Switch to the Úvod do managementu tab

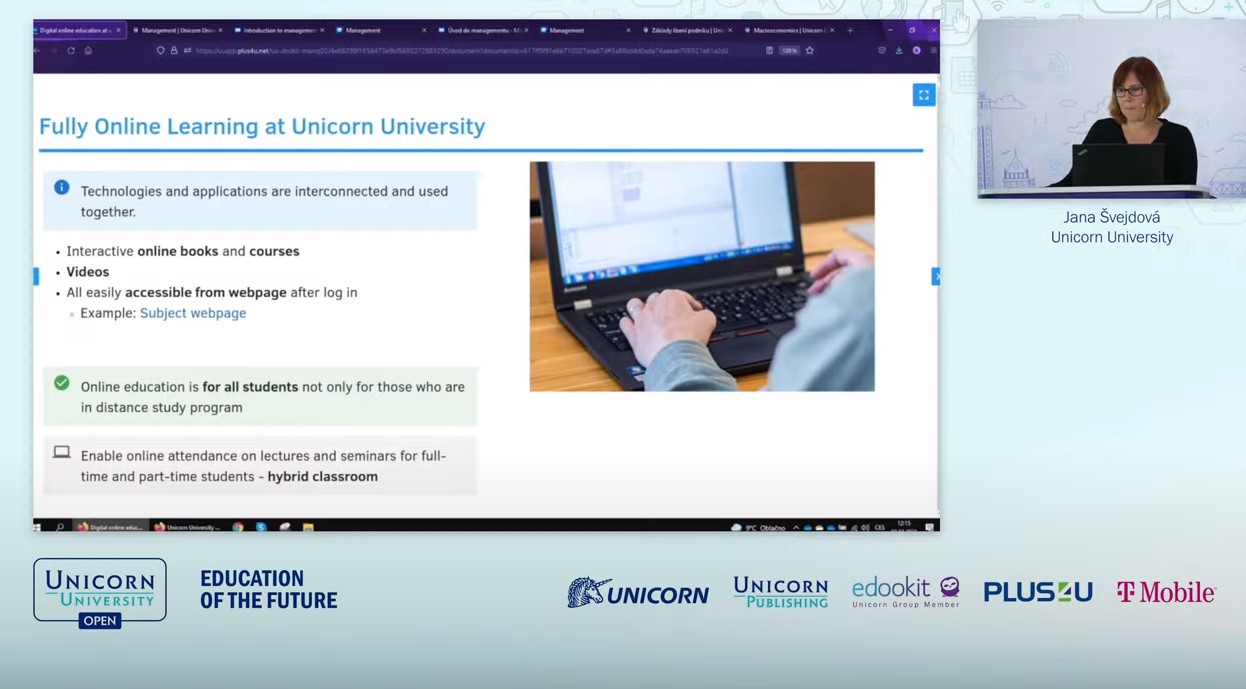pyautogui.click(x=484, y=30)
